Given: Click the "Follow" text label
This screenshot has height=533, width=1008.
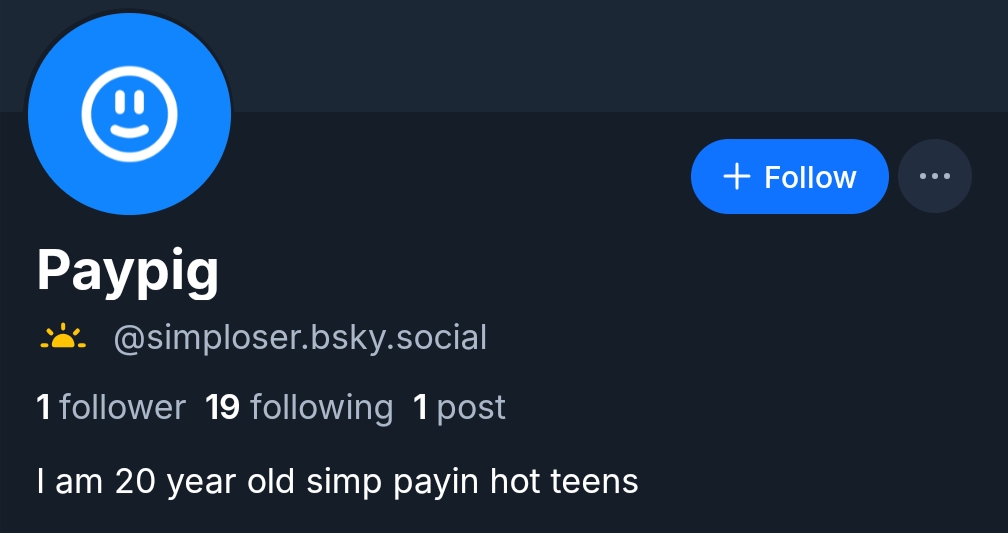Looking at the screenshot, I should pyautogui.click(x=810, y=177).
